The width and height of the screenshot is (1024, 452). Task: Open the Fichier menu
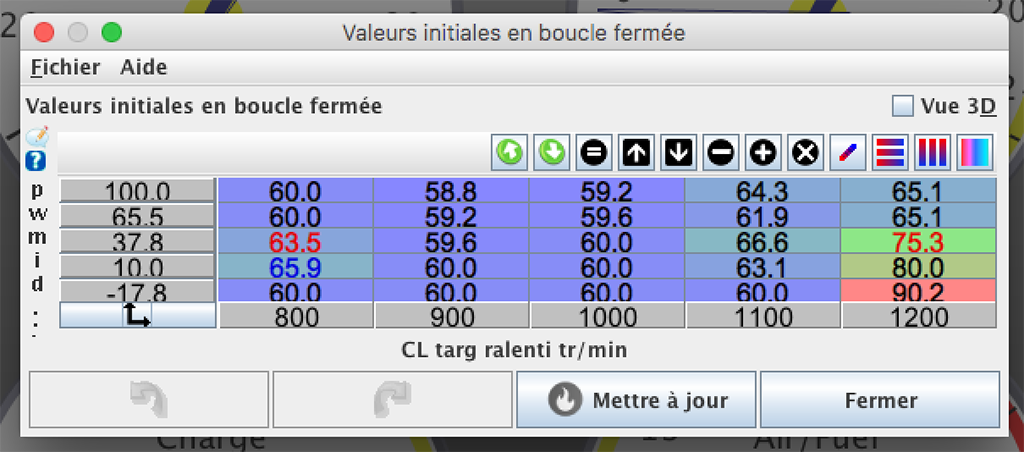[x=65, y=68]
